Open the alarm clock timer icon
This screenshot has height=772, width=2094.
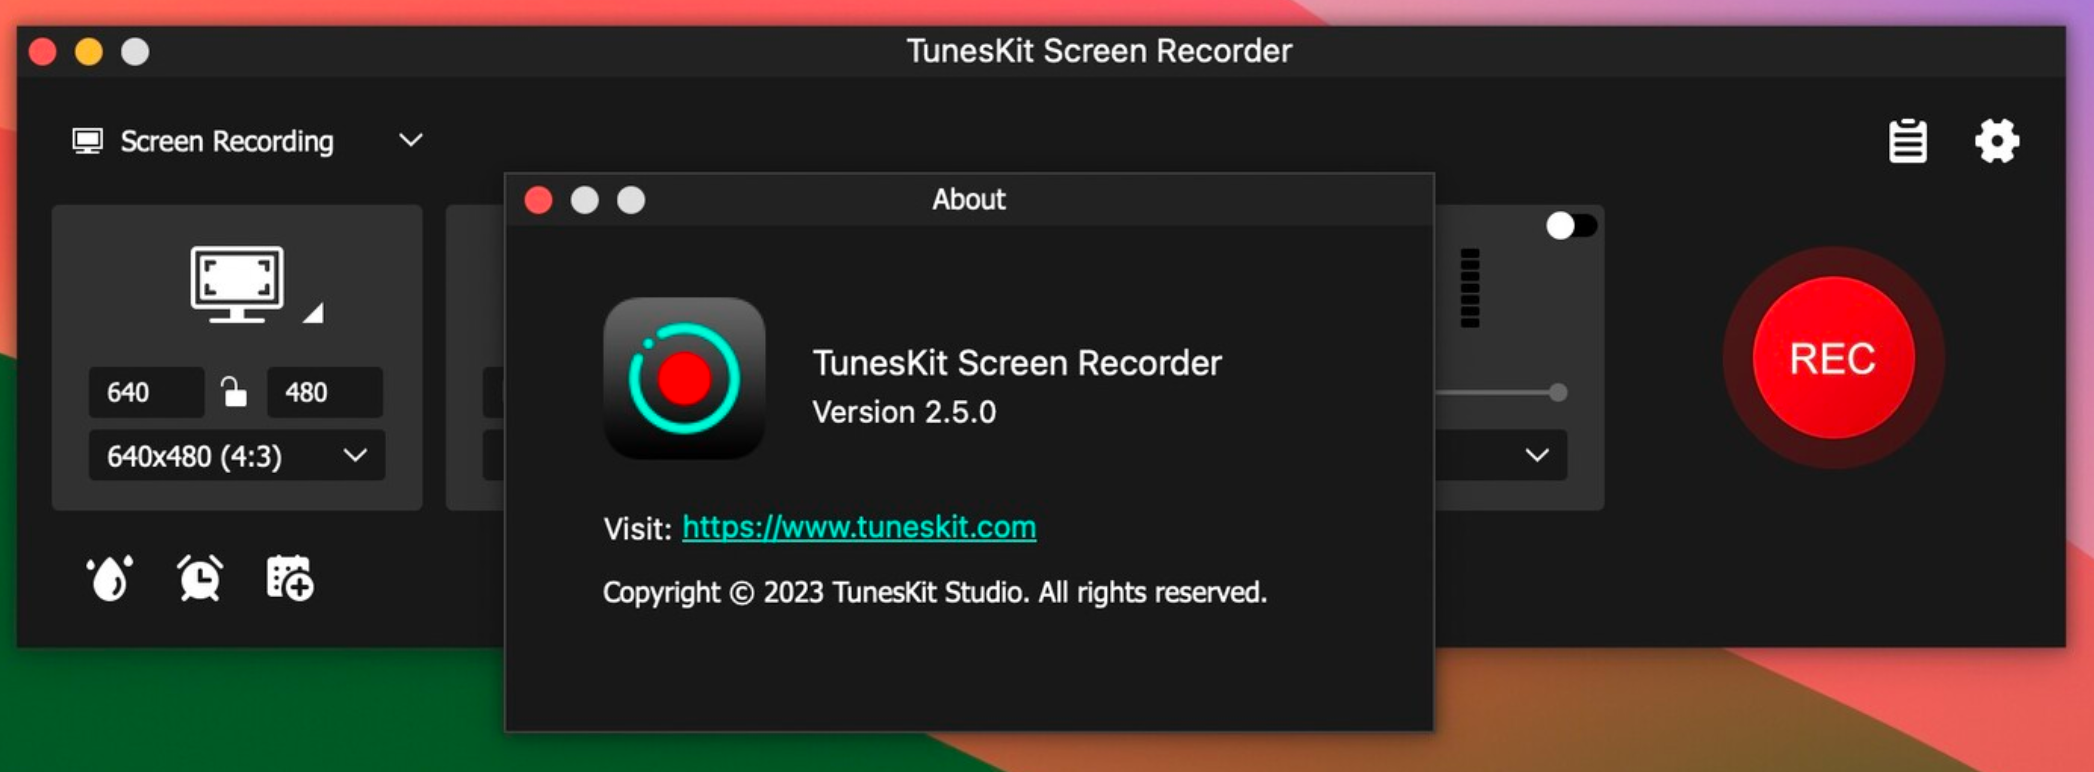tap(200, 578)
